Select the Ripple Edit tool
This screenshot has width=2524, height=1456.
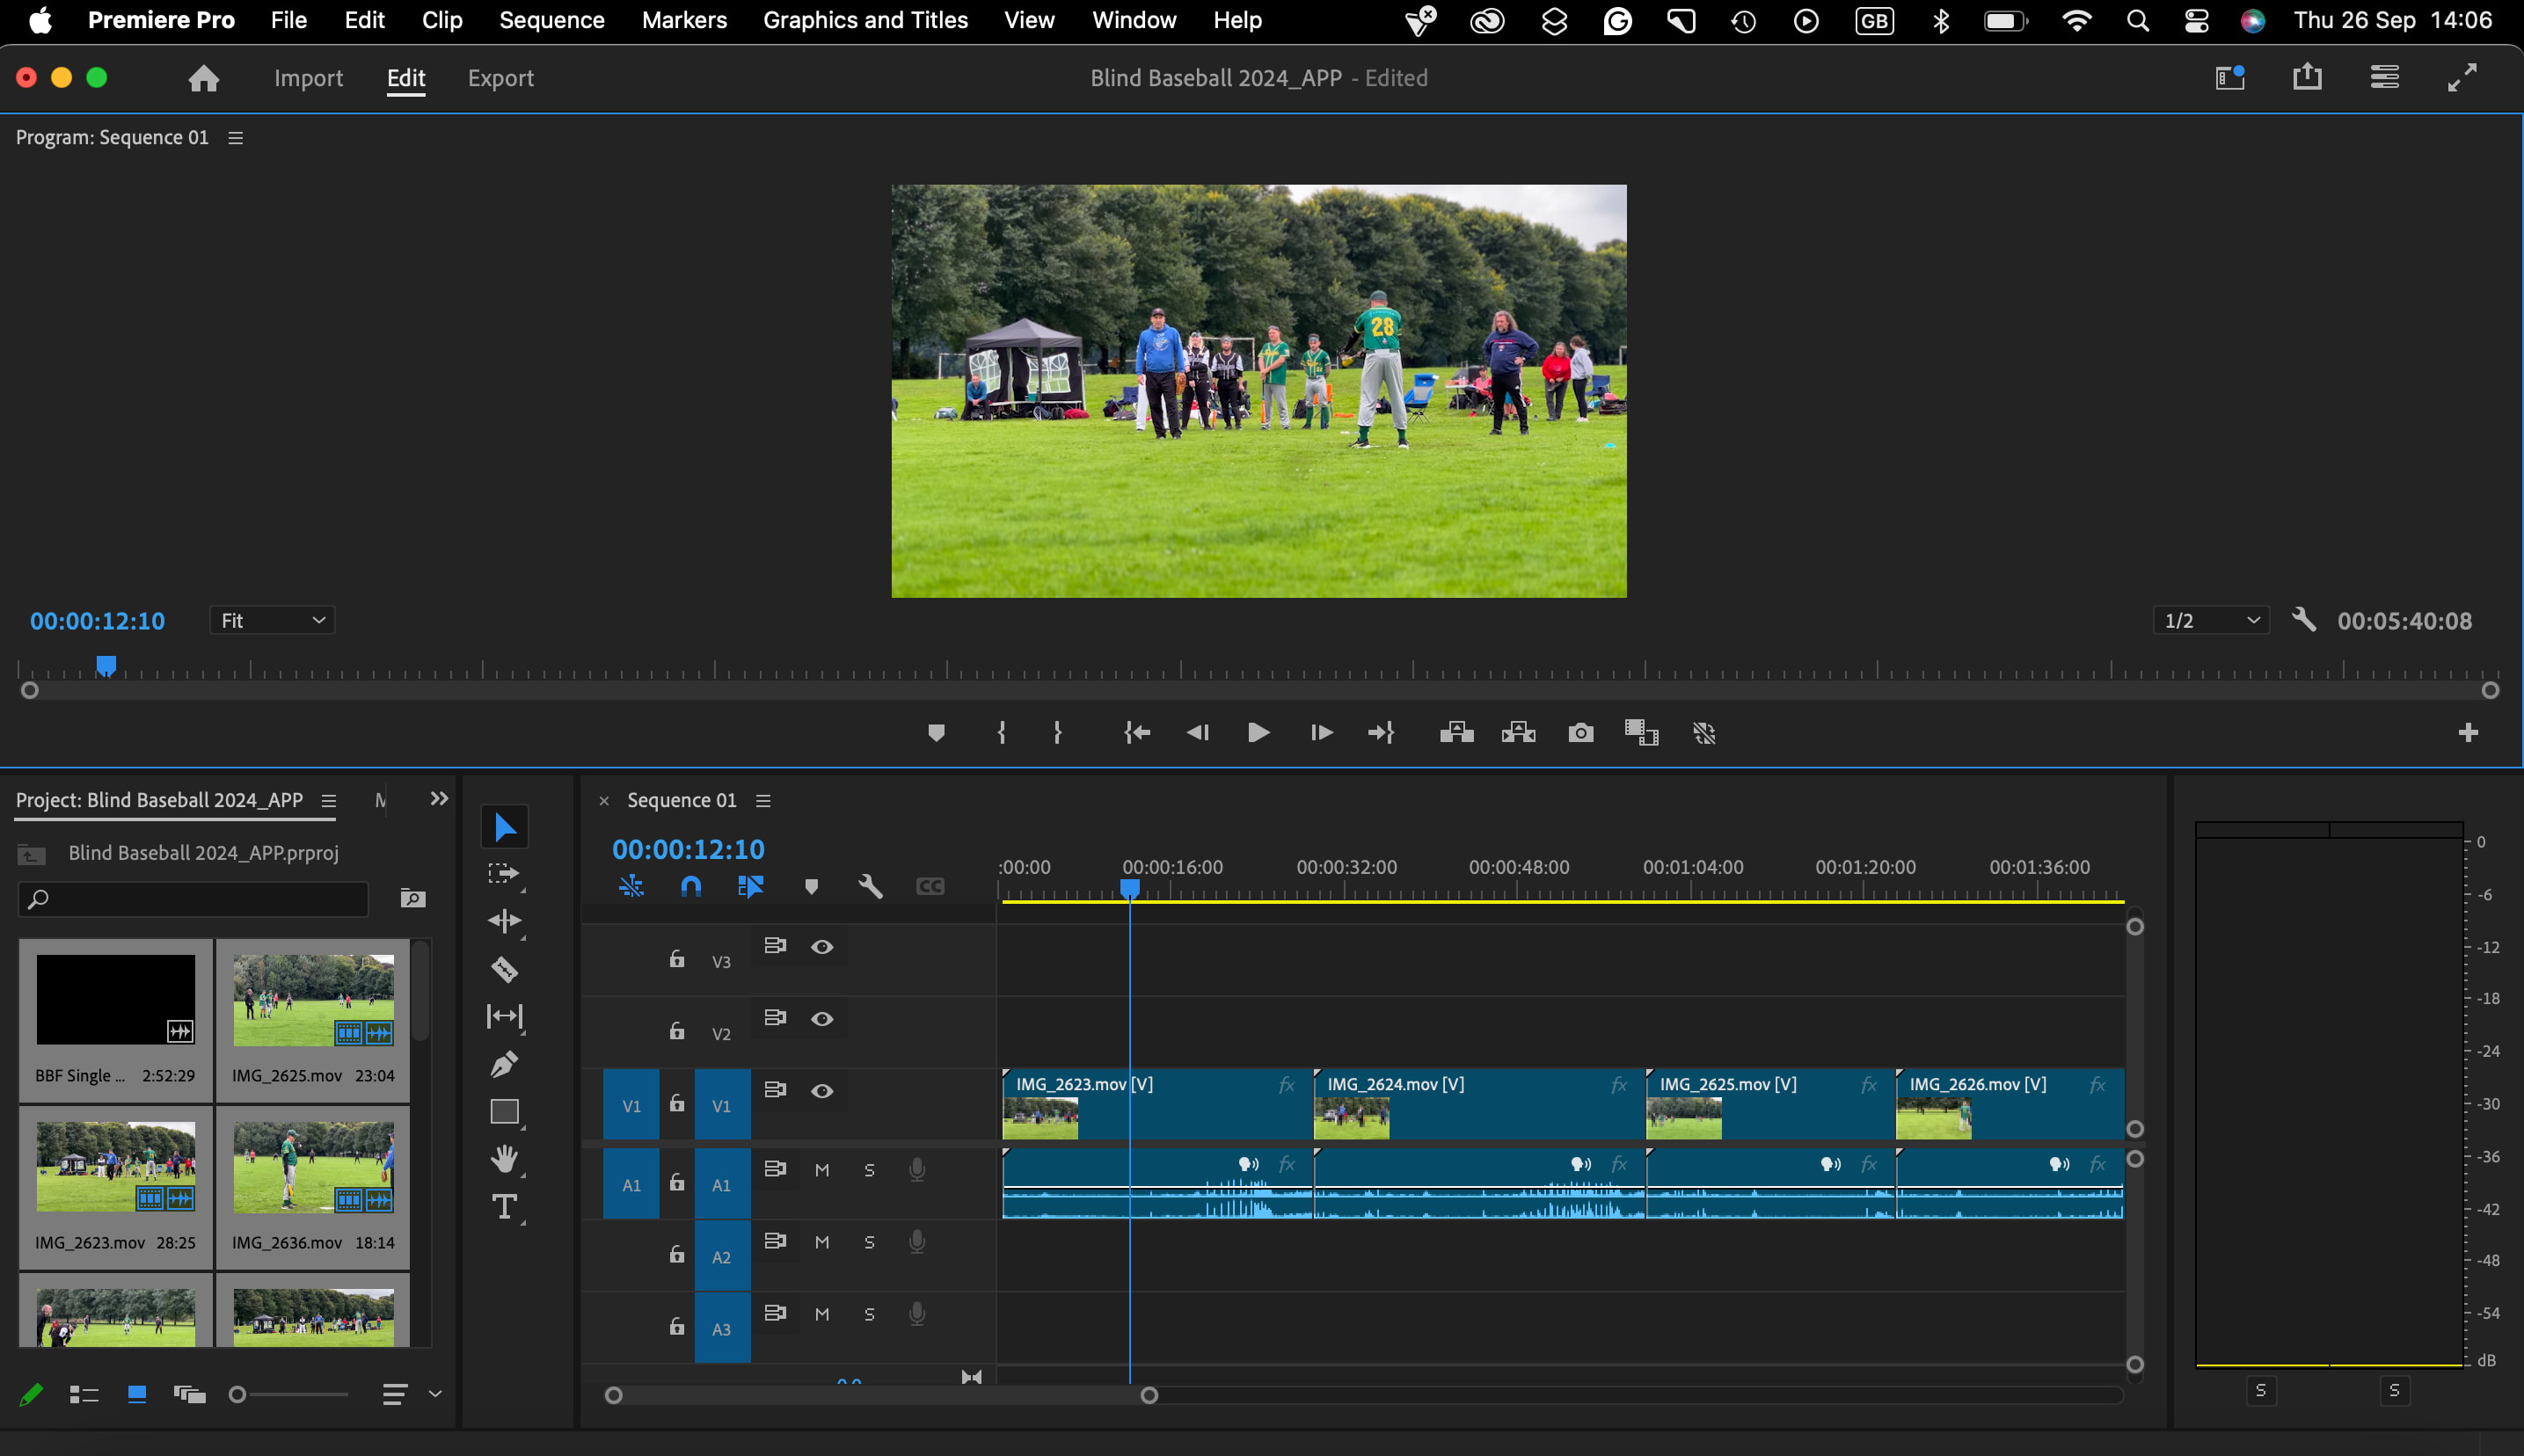(x=504, y=921)
